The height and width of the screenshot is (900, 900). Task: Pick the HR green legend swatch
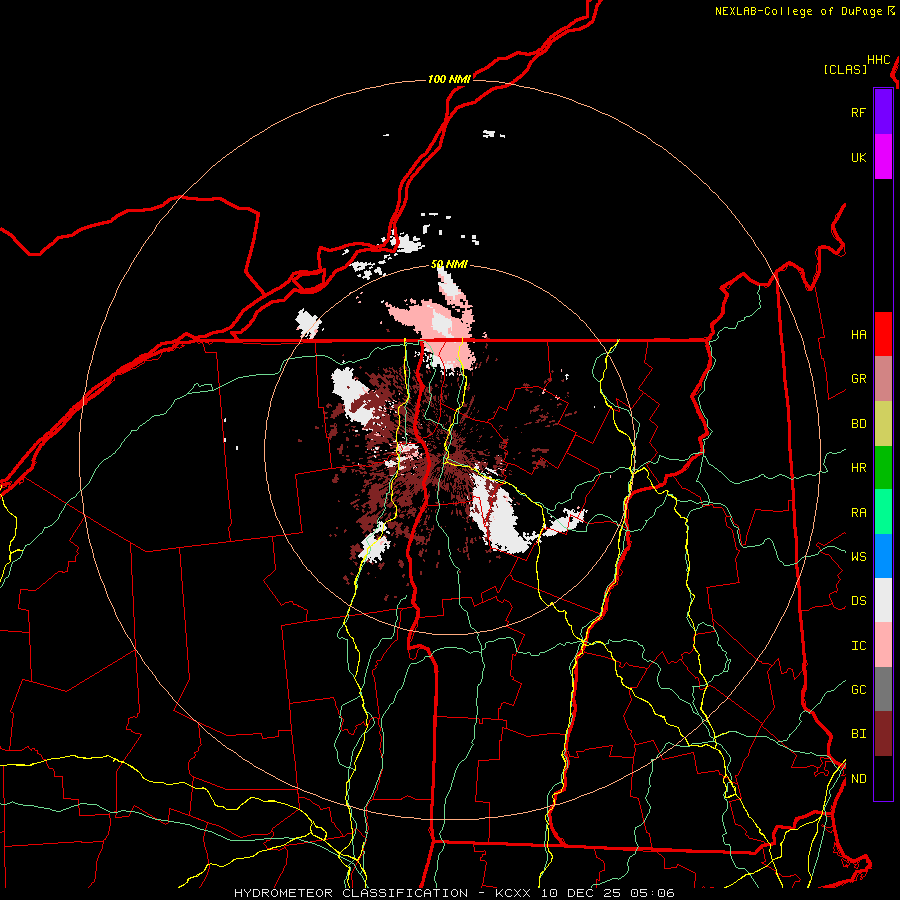click(x=883, y=468)
